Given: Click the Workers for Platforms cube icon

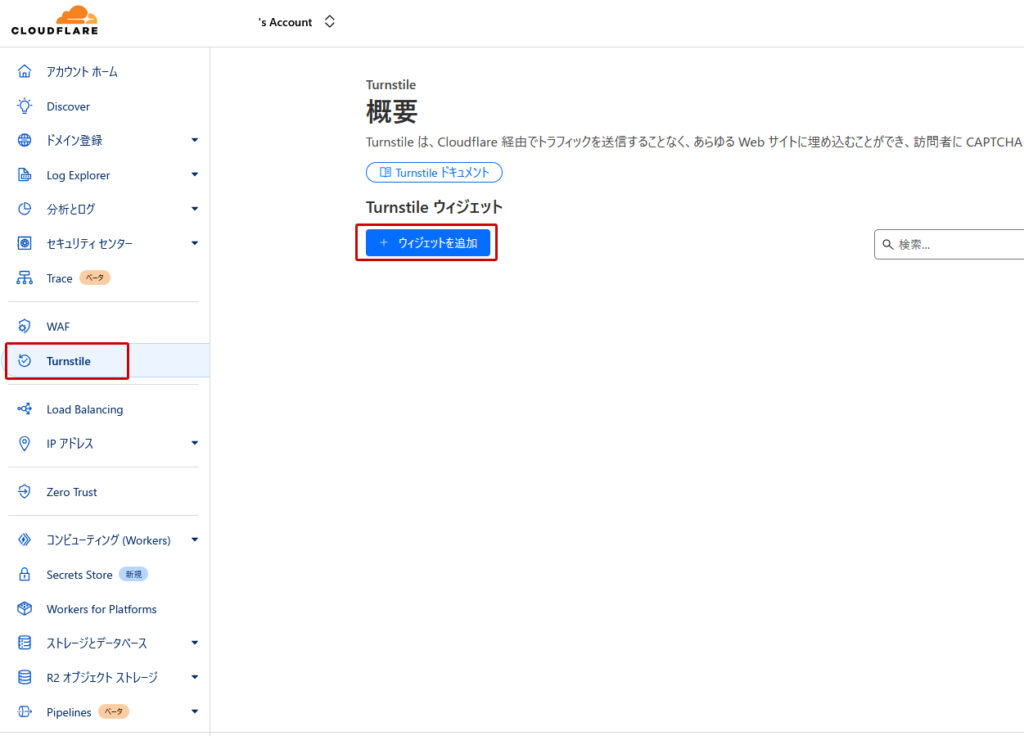Looking at the screenshot, I should [x=25, y=609].
